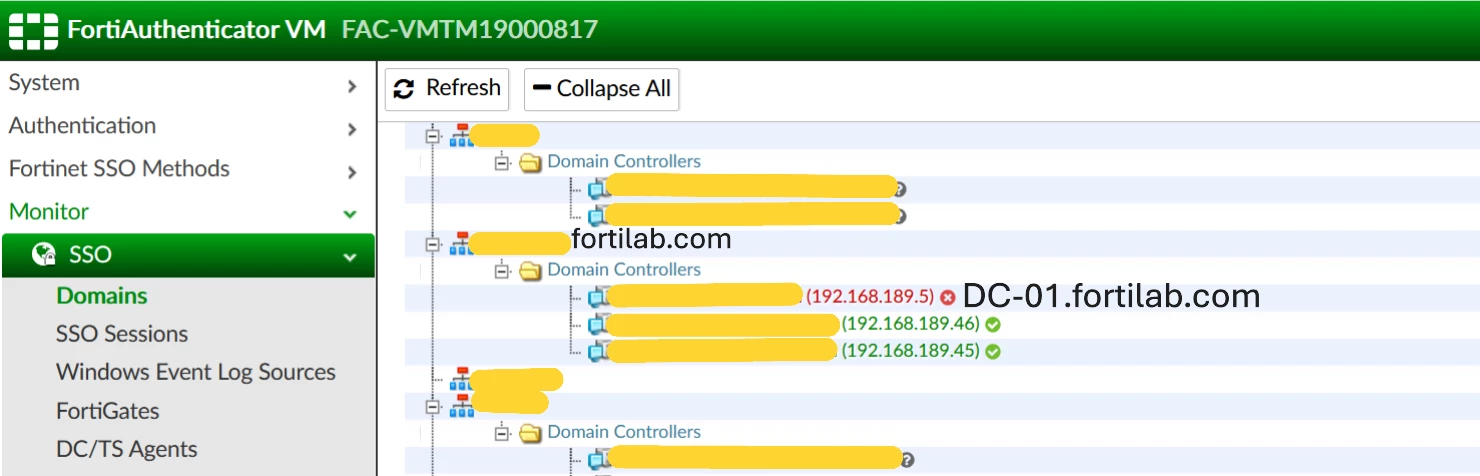Click folder icon under fortilab.com domain
The width and height of the screenshot is (1480, 476).
click(530, 270)
